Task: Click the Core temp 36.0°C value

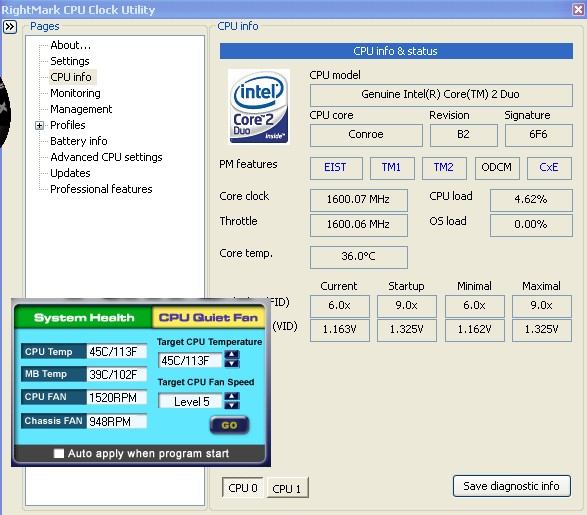Action: (x=359, y=257)
